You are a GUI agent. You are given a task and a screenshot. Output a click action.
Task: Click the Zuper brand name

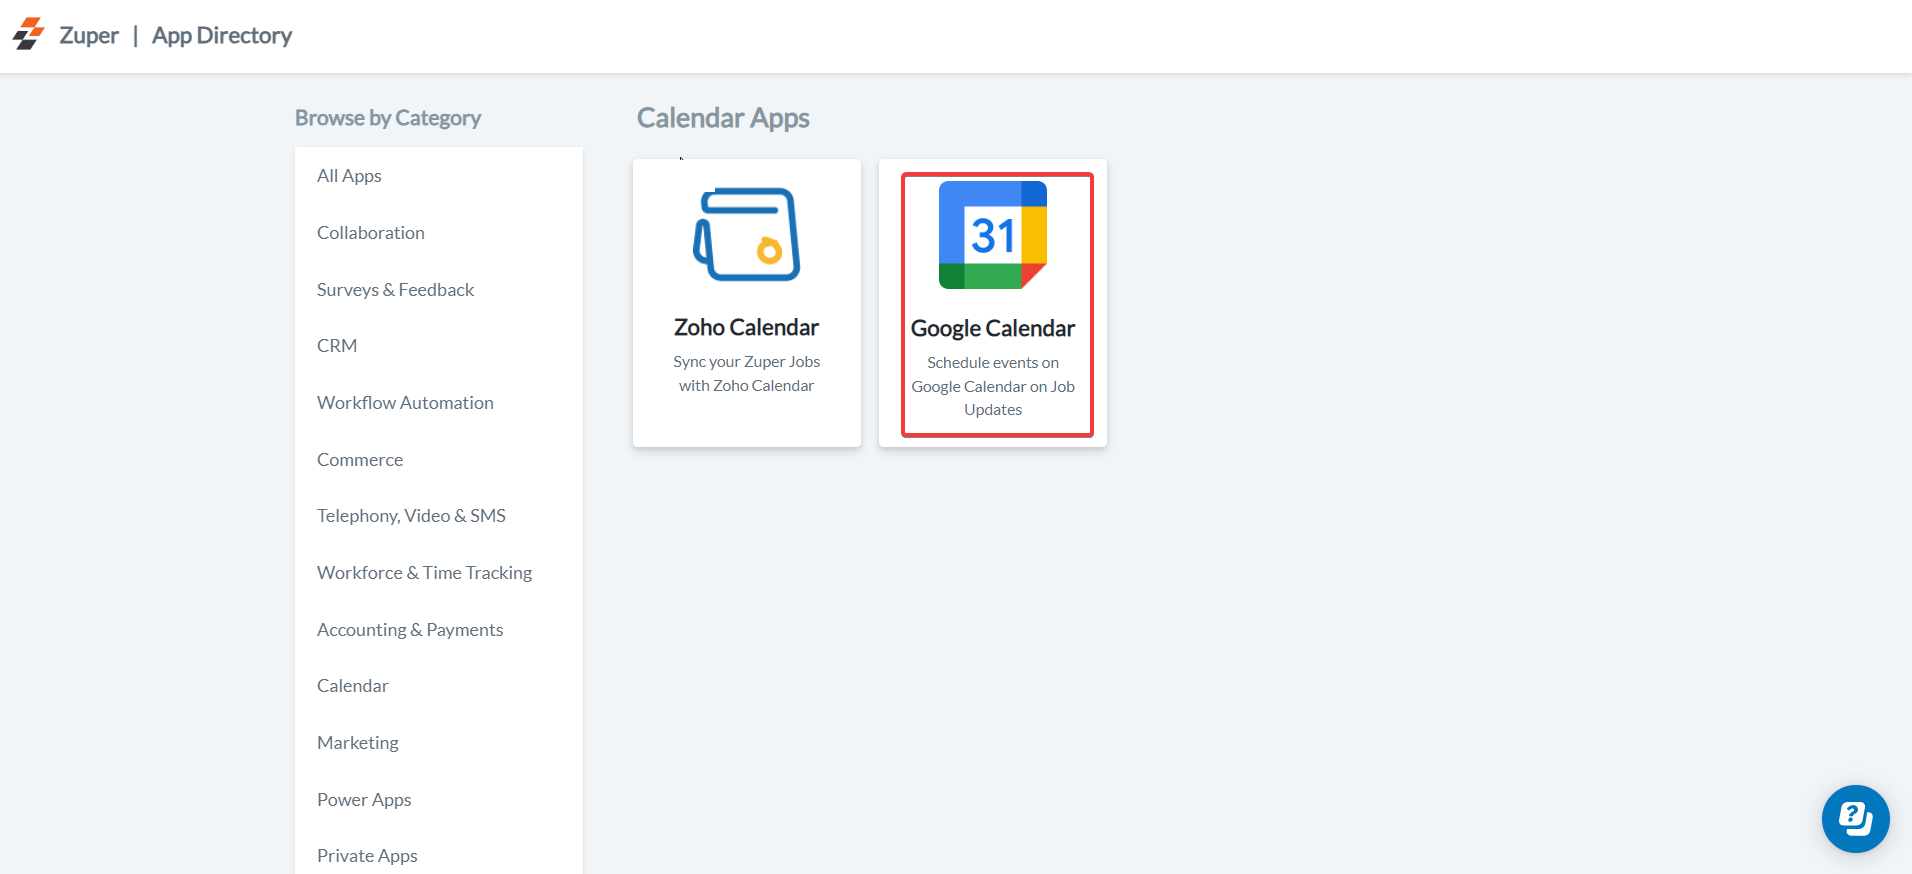[89, 36]
